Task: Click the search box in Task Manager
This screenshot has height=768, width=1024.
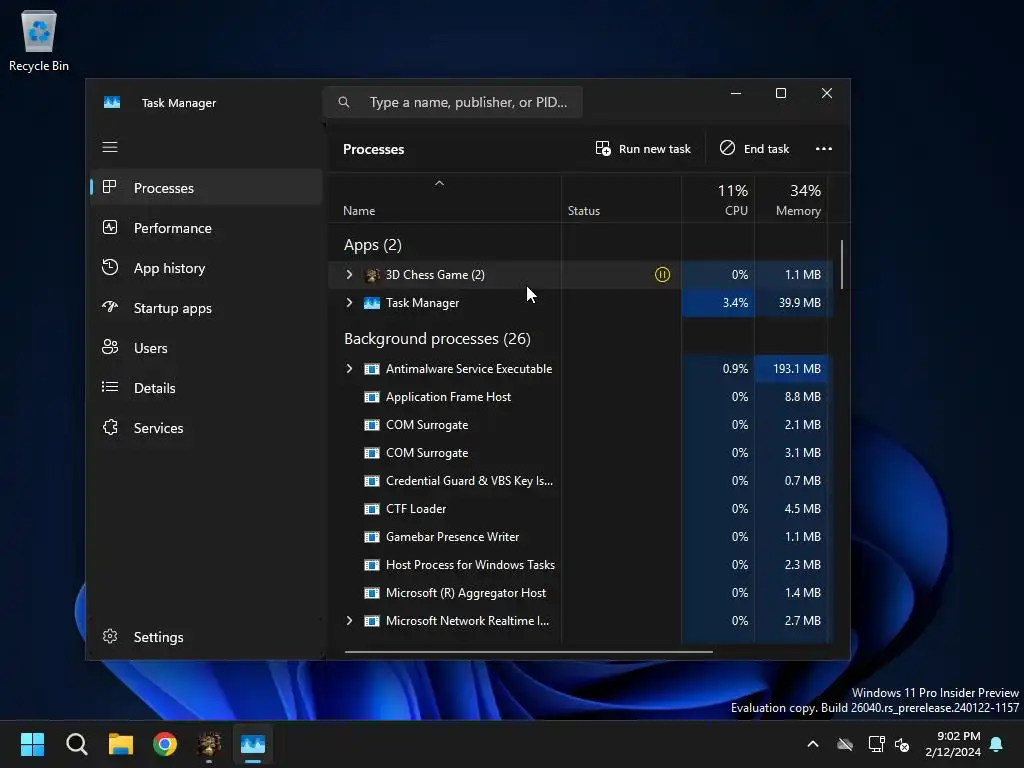Action: click(453, 102)
